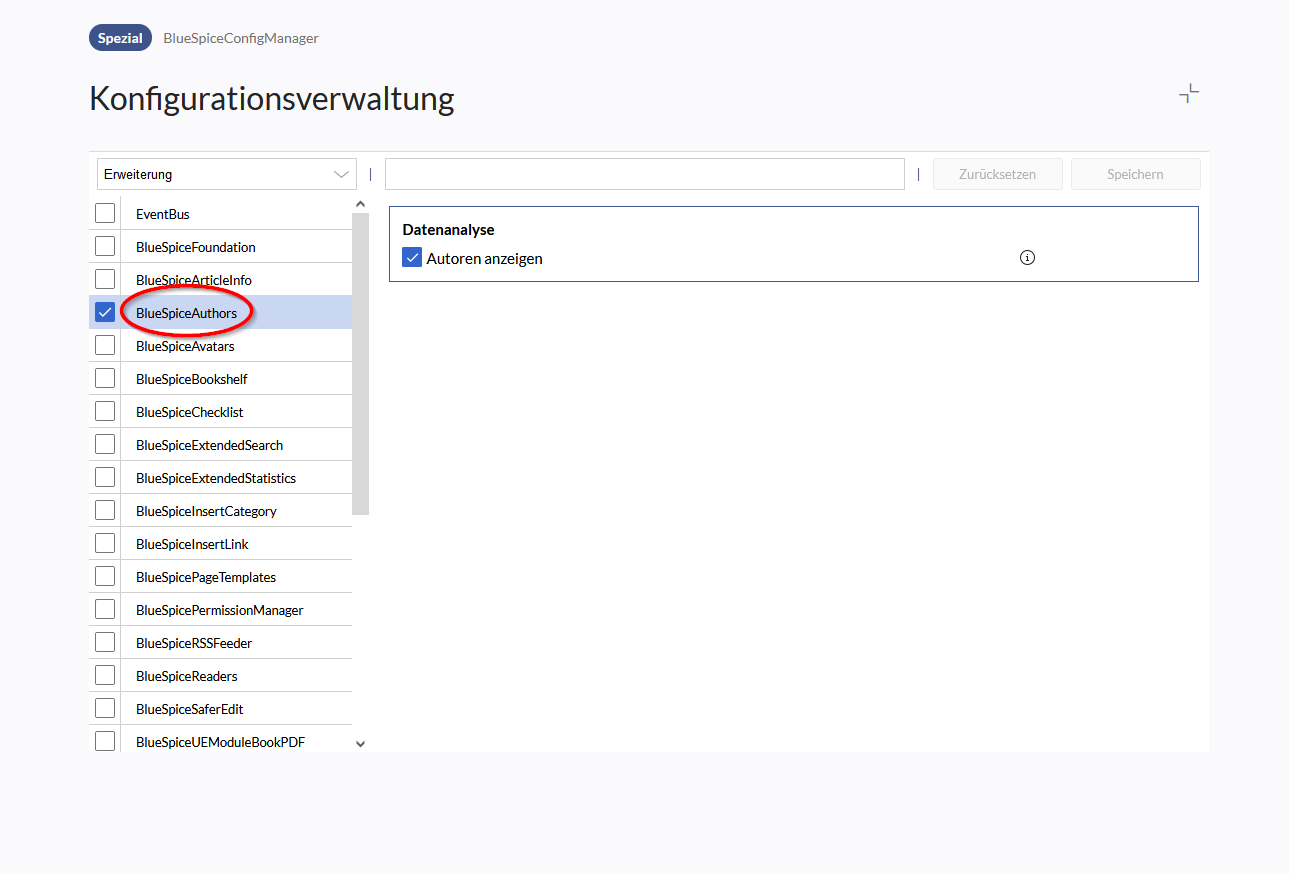Select the EventBus row label

(x=163, y=214)
